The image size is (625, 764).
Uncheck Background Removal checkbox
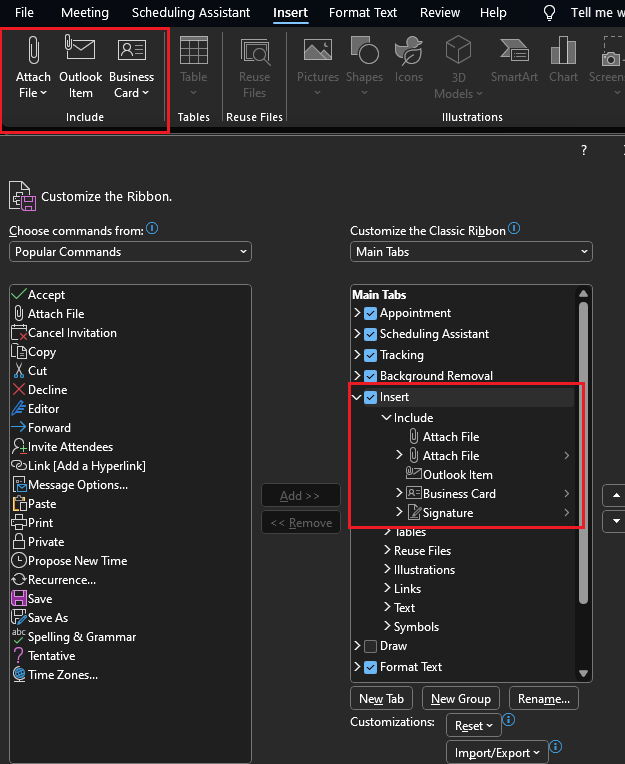tap(370, 376)
